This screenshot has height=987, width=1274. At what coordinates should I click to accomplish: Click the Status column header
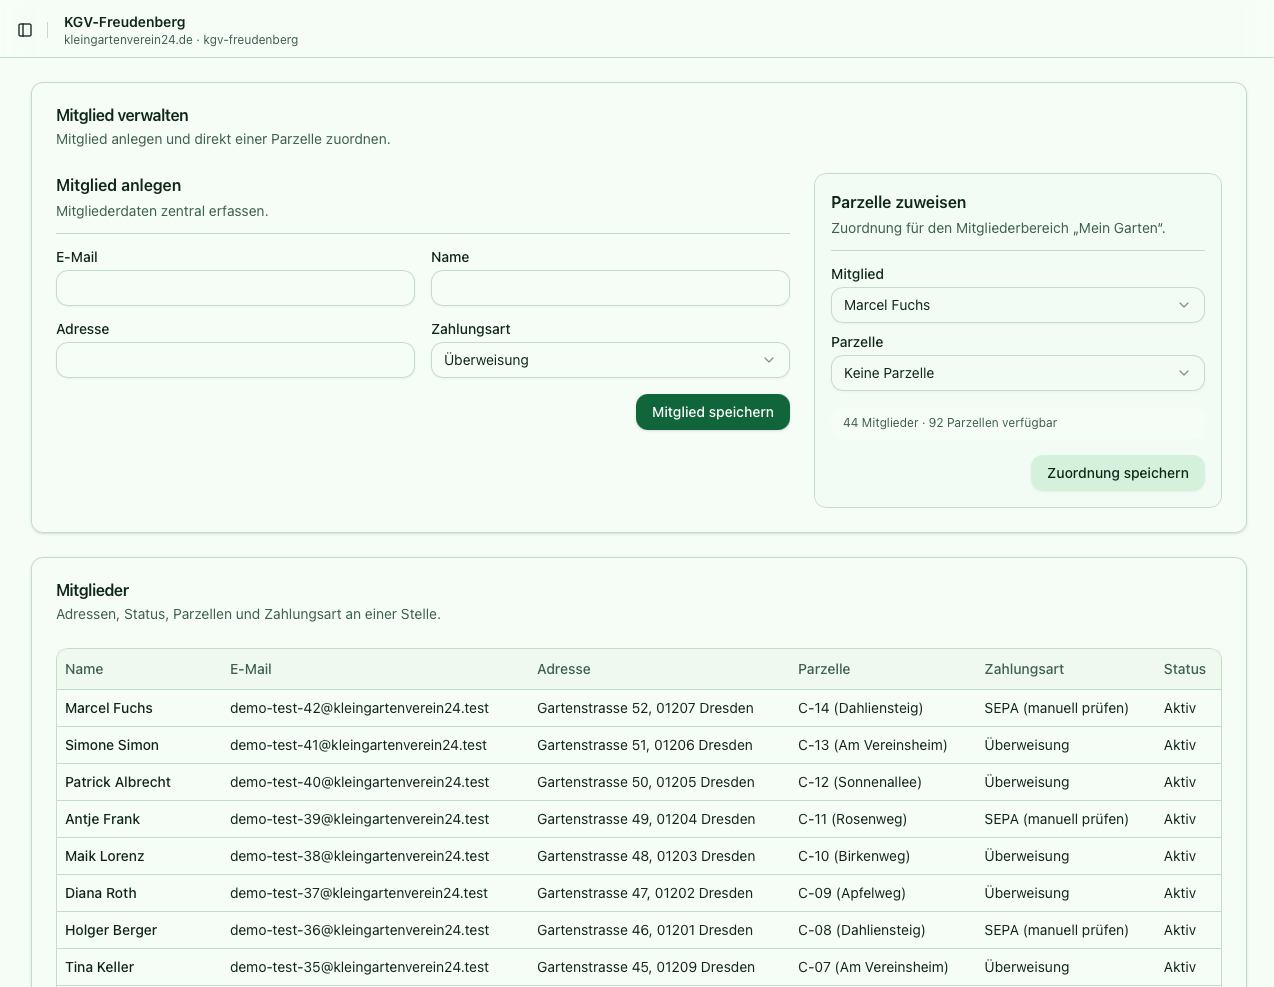click(x=1185, y=669)
